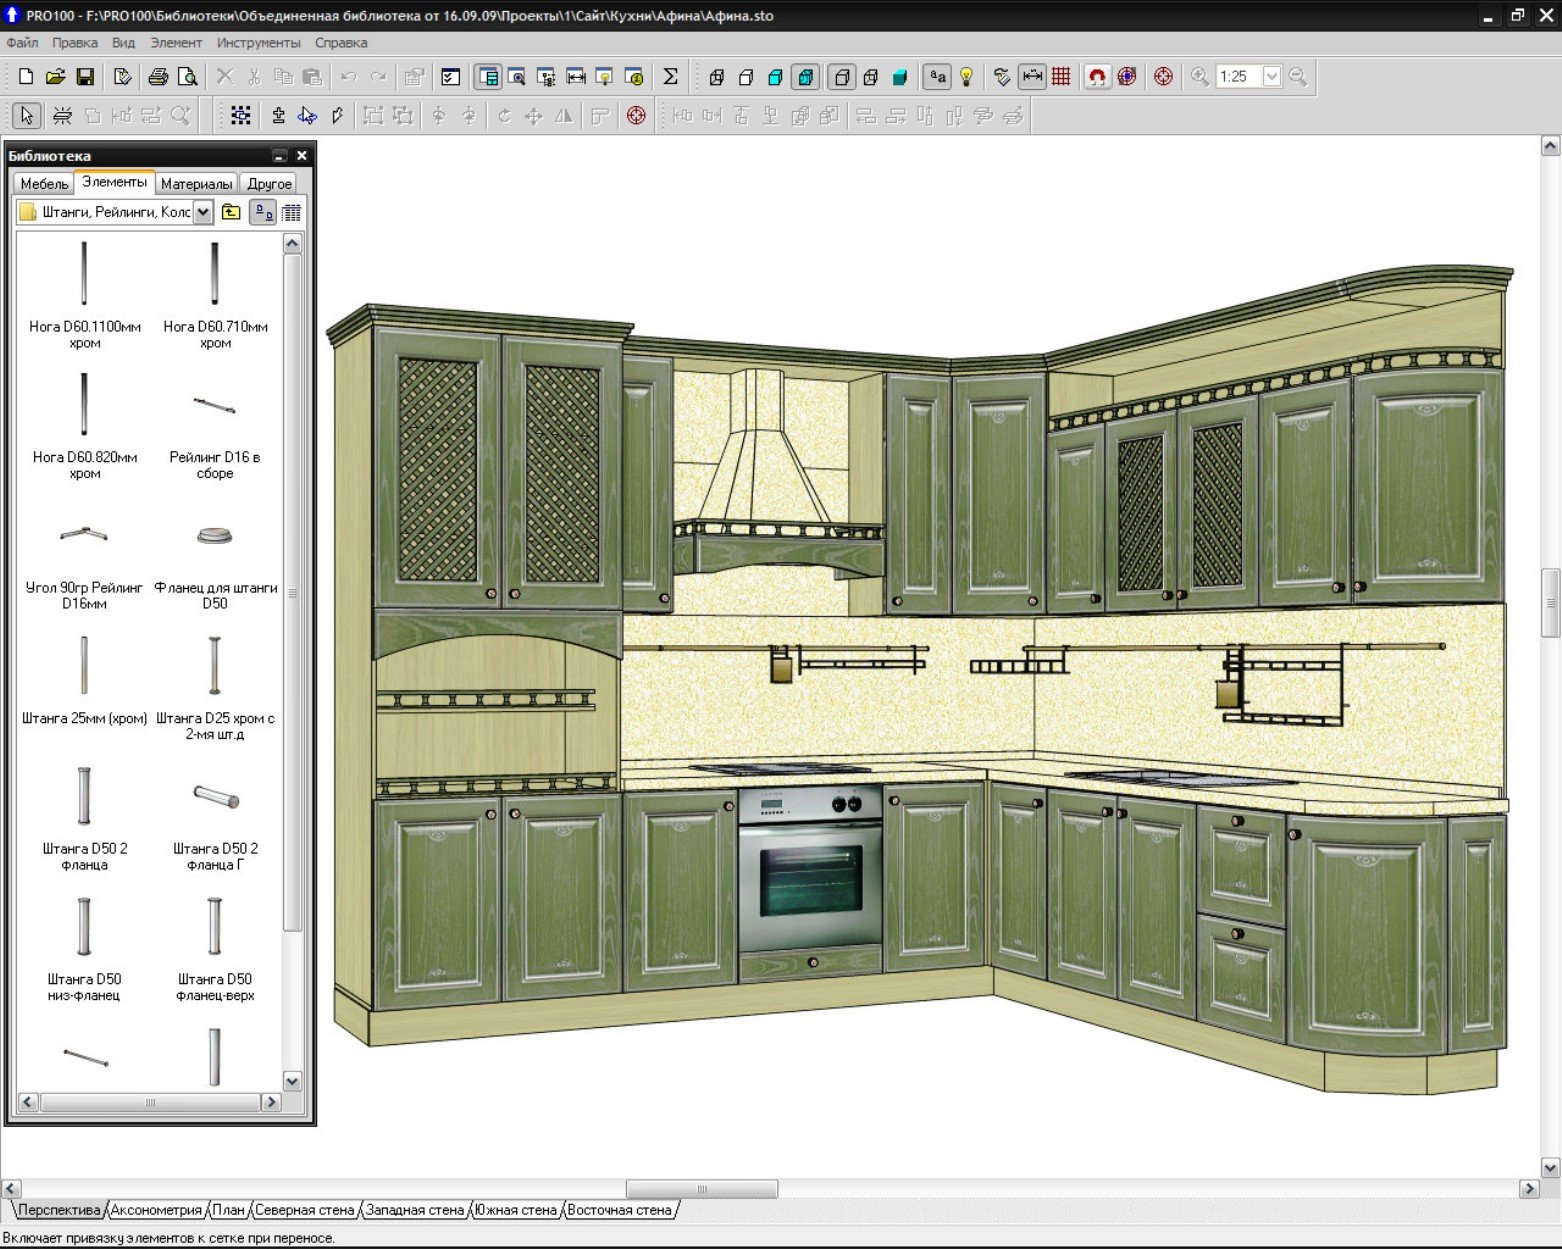Click the new blank document icon

26,77
